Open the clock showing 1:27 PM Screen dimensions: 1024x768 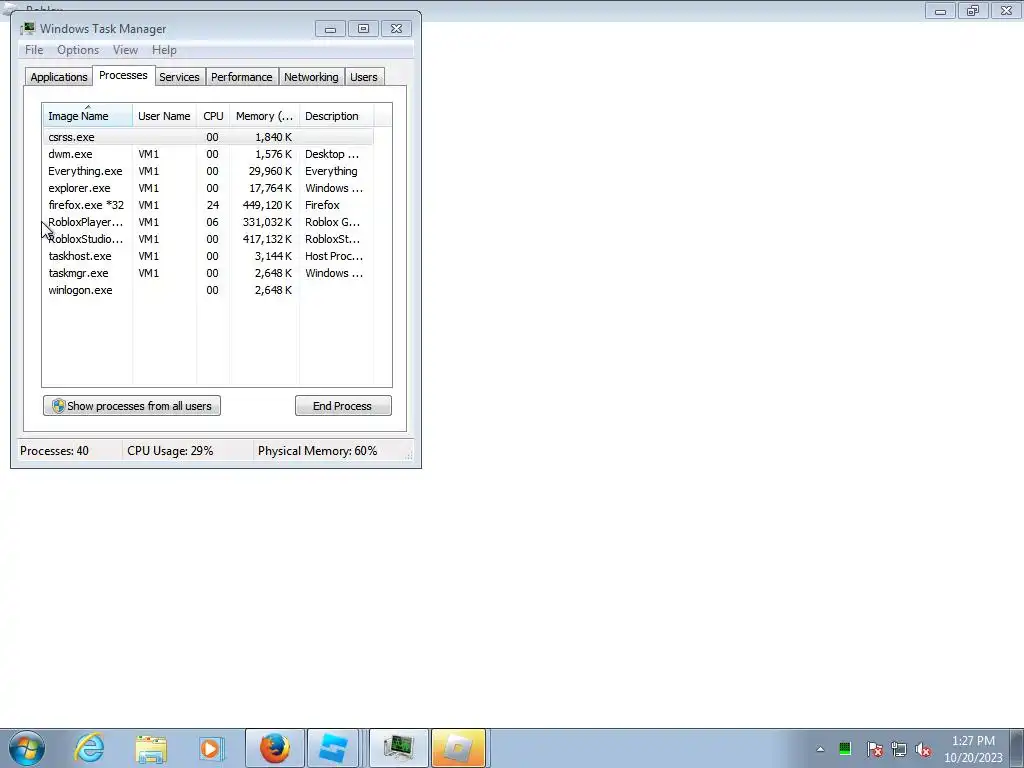click(973, 749)
